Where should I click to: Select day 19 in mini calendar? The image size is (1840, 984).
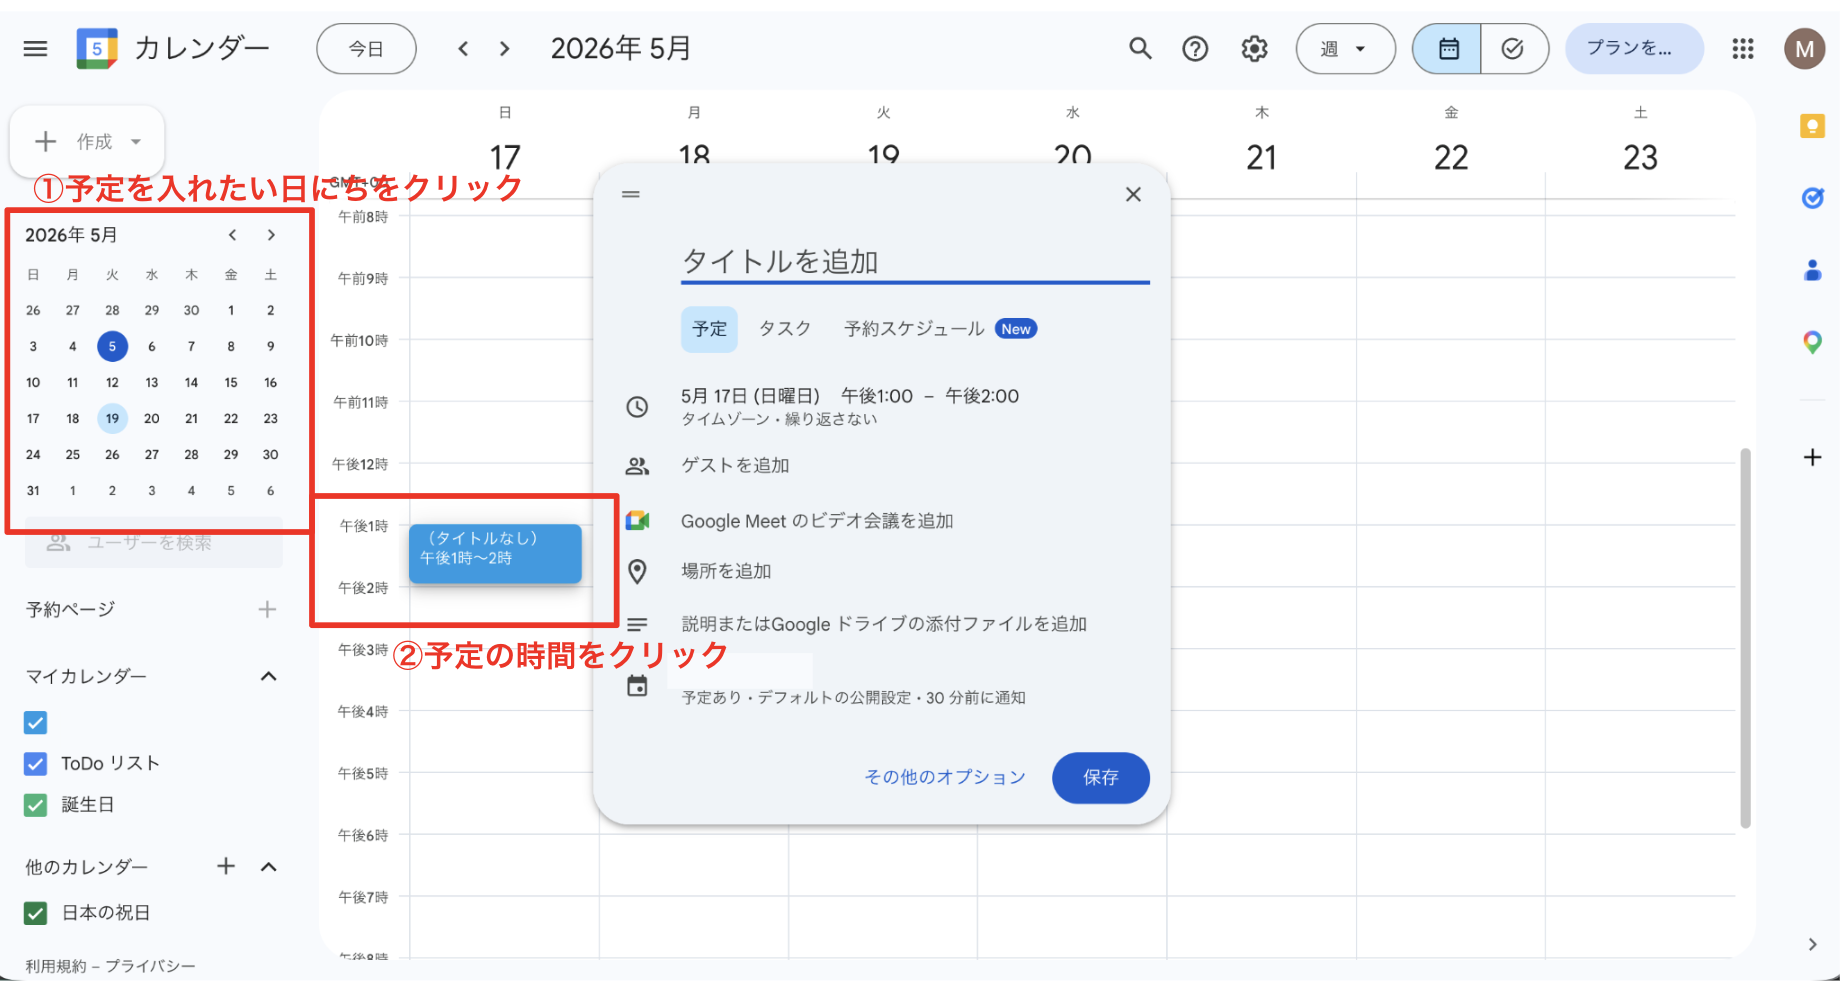click(112, 418)
